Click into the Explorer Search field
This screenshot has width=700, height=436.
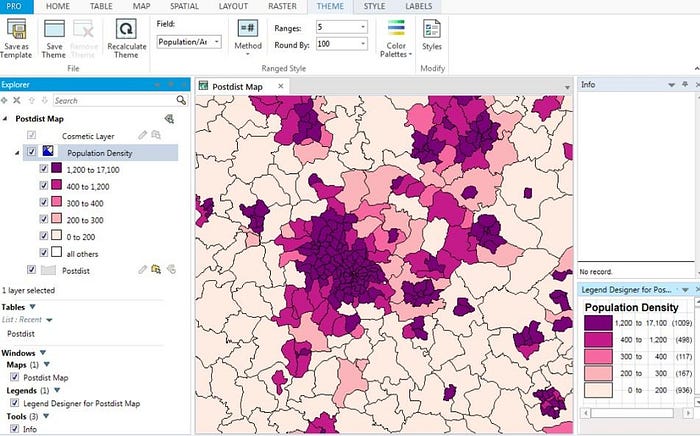coord(114,100)
